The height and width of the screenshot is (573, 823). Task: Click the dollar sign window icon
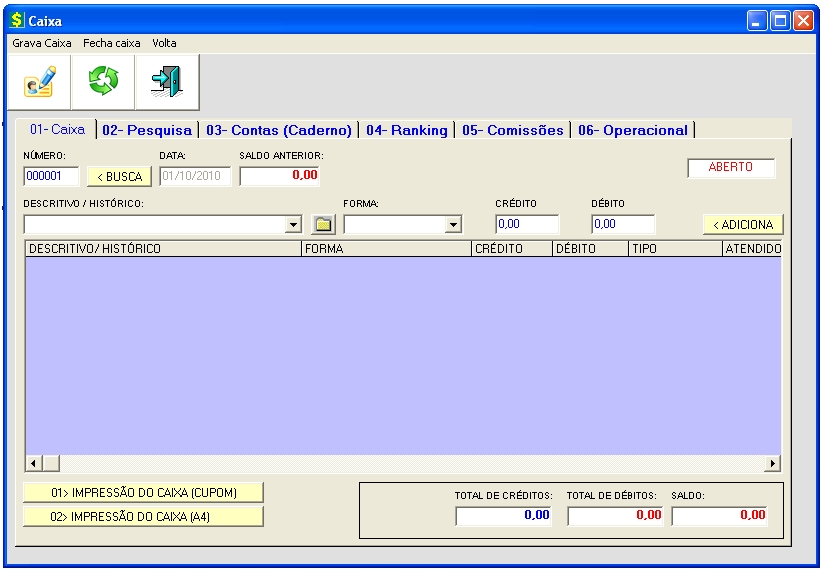coord(16,20)
